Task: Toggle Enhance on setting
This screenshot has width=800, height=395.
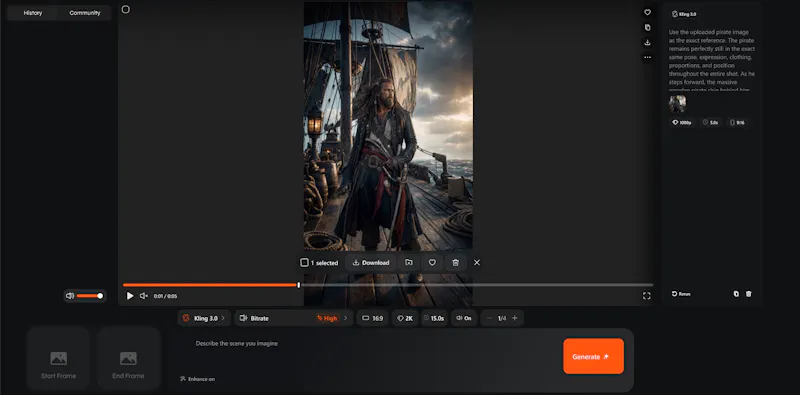Action: [x=197, y=379]
